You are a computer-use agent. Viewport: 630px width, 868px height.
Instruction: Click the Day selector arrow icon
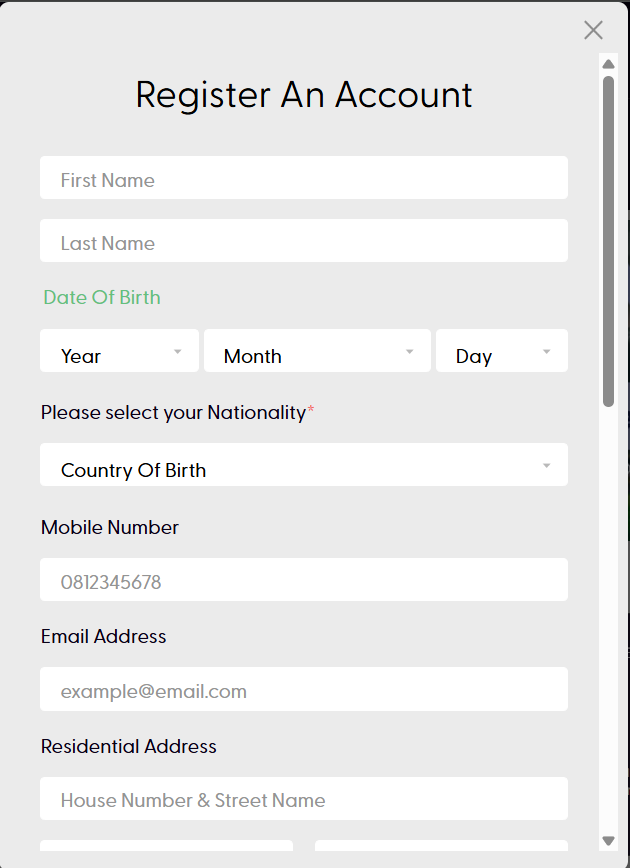[x=546, y=351]
